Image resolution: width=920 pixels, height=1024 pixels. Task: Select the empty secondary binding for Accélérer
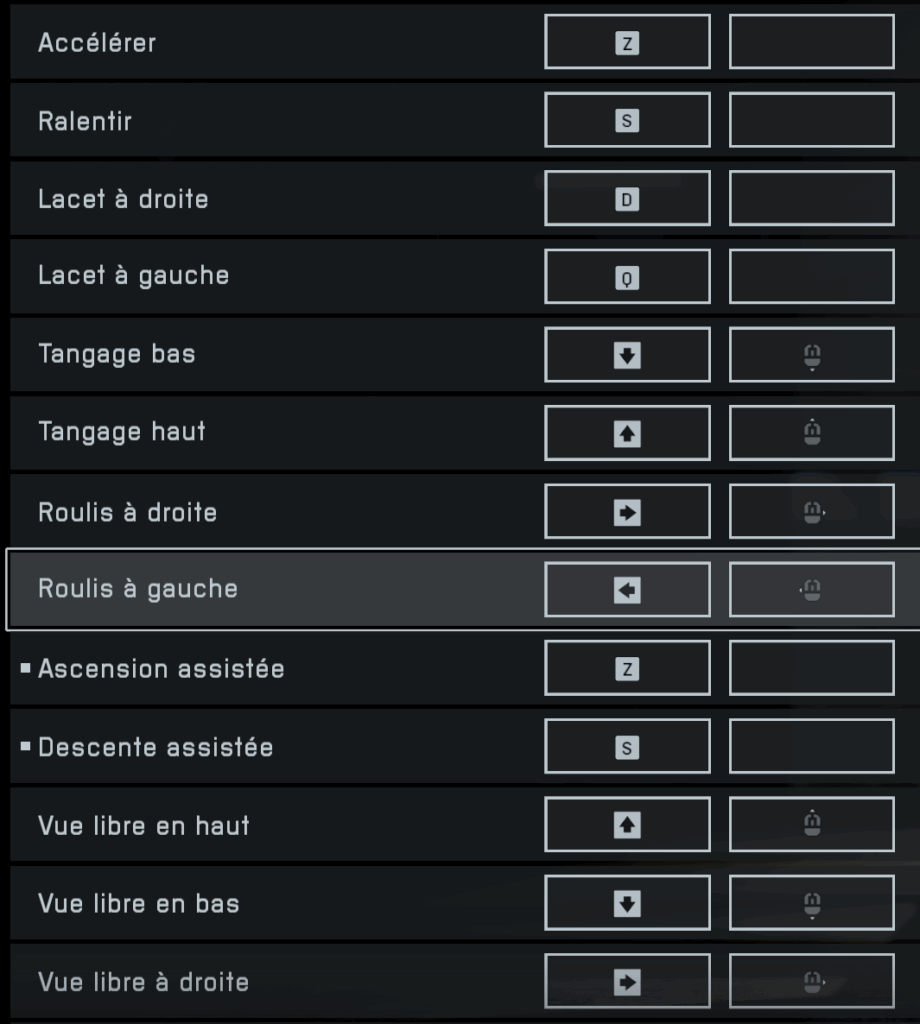[811, 43]
